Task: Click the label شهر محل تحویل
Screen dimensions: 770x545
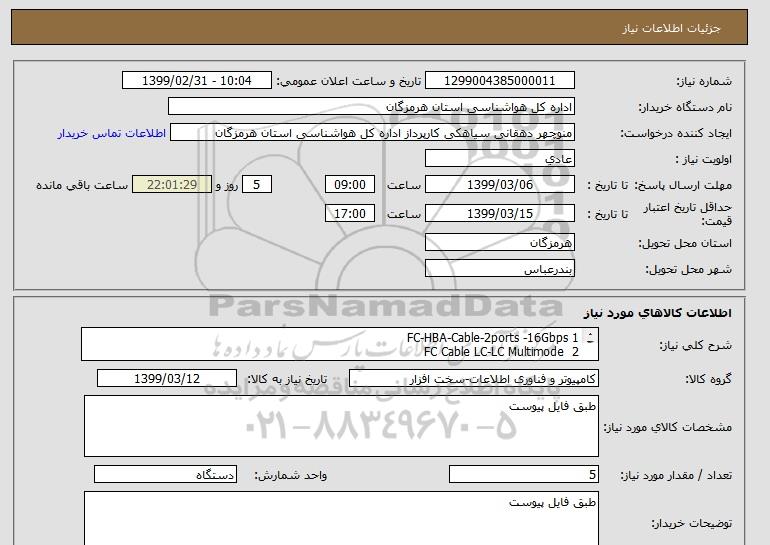Action: [688, 269]
